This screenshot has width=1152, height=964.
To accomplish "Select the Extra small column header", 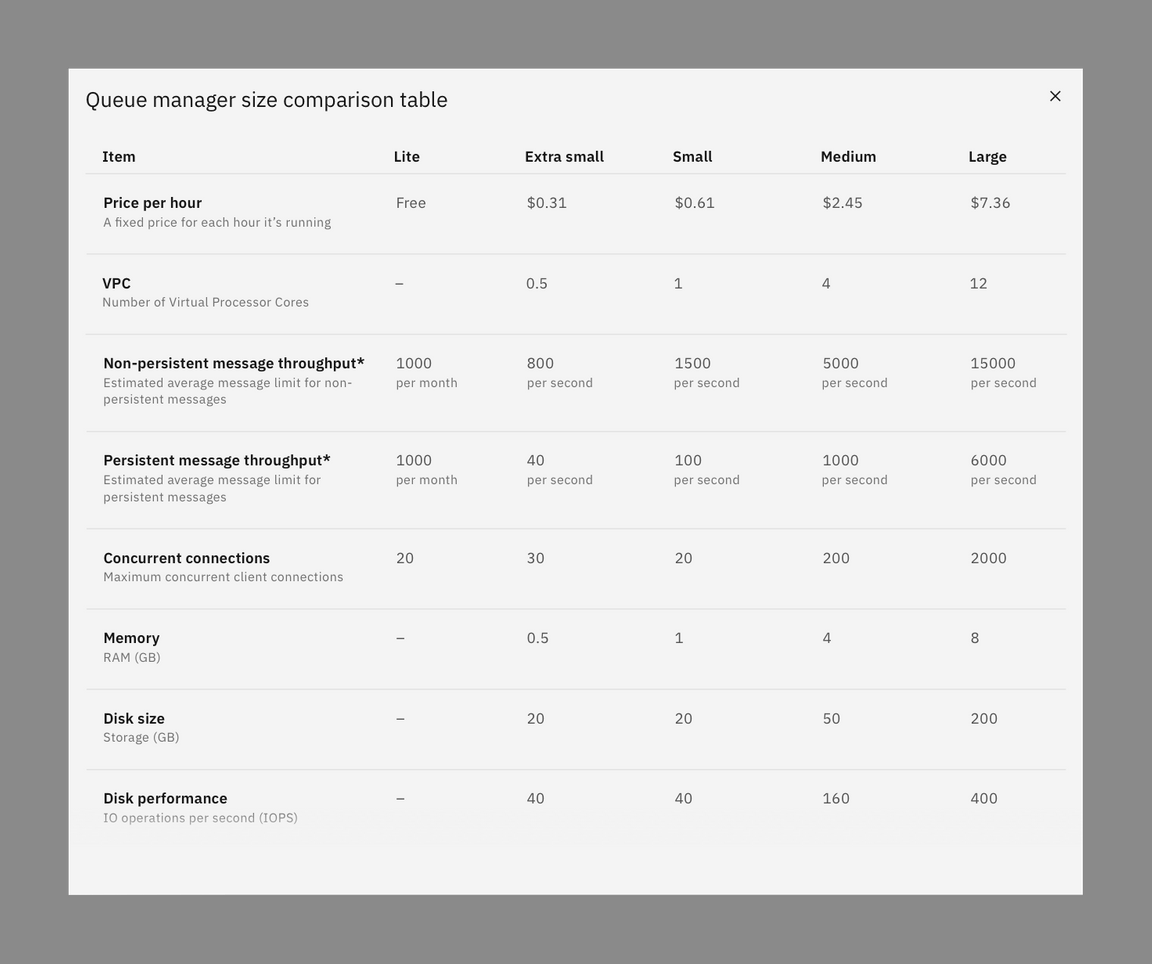I will (x=564, y=156).
